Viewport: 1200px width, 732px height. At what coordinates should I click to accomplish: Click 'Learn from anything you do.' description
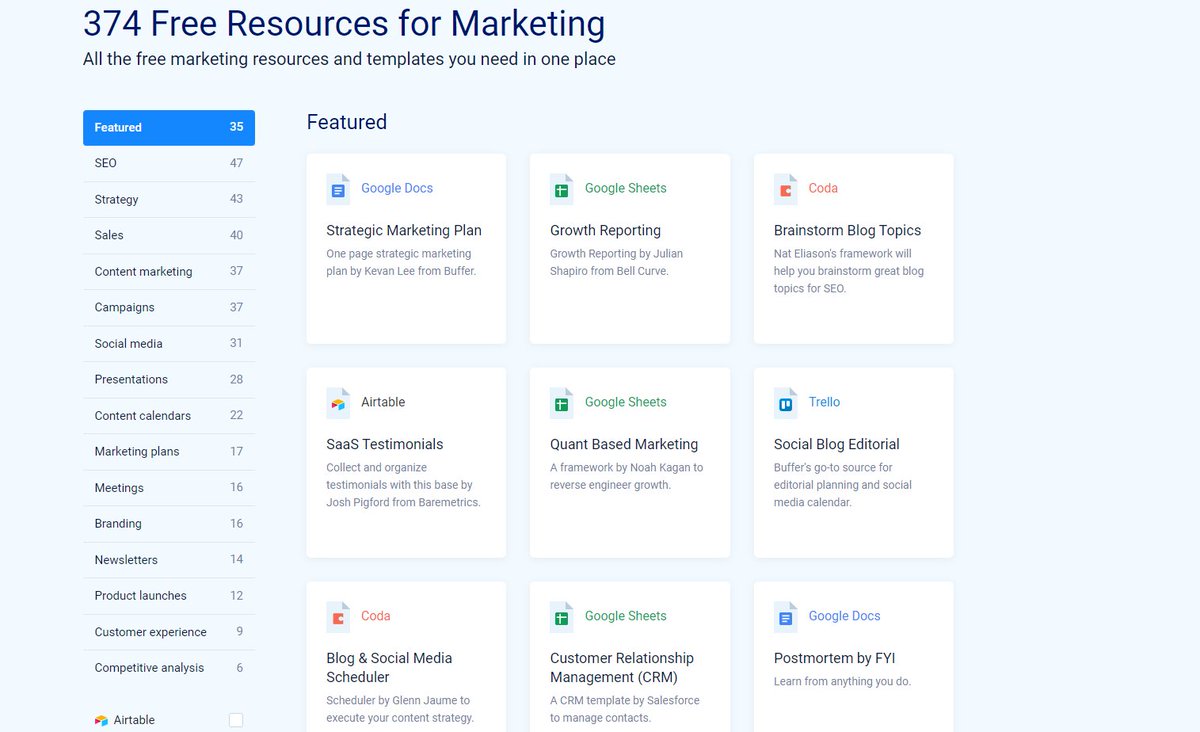(x=842, y=682)
